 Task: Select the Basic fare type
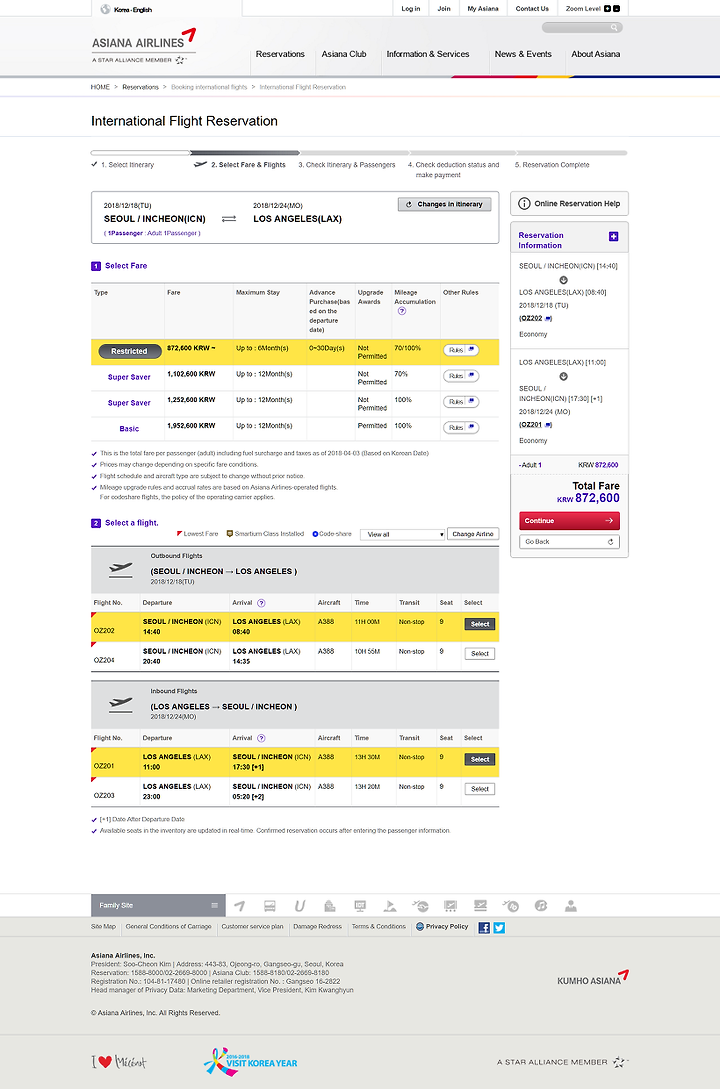pos(129,429)
